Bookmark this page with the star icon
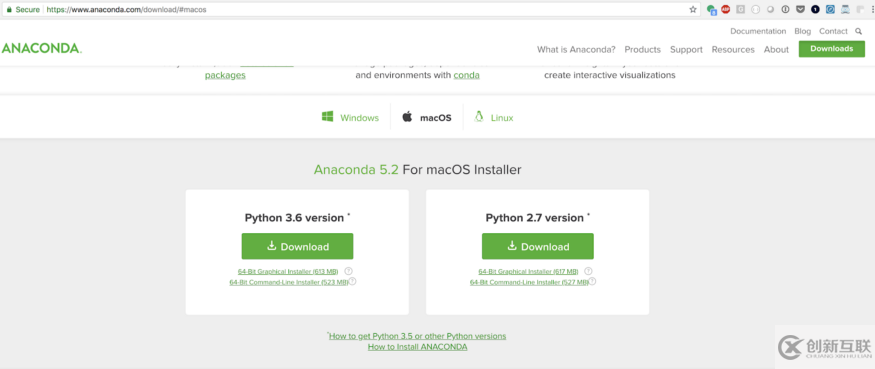Viewport: 875px width, 369px height. pos(693,9)
